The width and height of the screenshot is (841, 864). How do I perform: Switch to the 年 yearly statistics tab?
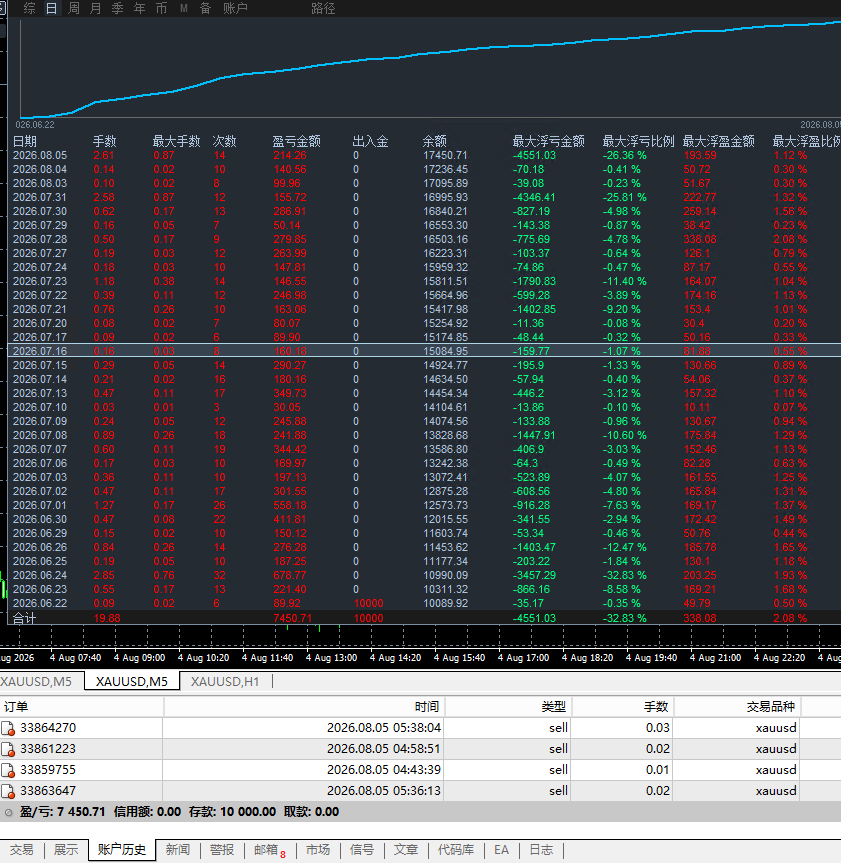(x=139, y=8)
